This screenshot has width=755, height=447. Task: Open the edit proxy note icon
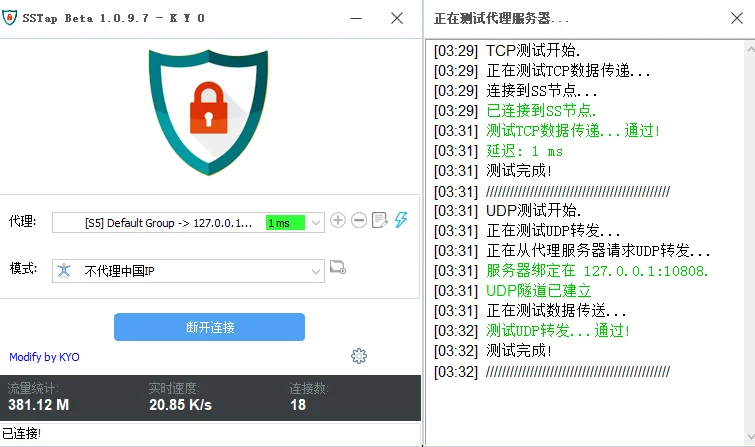tap(379, 220)
